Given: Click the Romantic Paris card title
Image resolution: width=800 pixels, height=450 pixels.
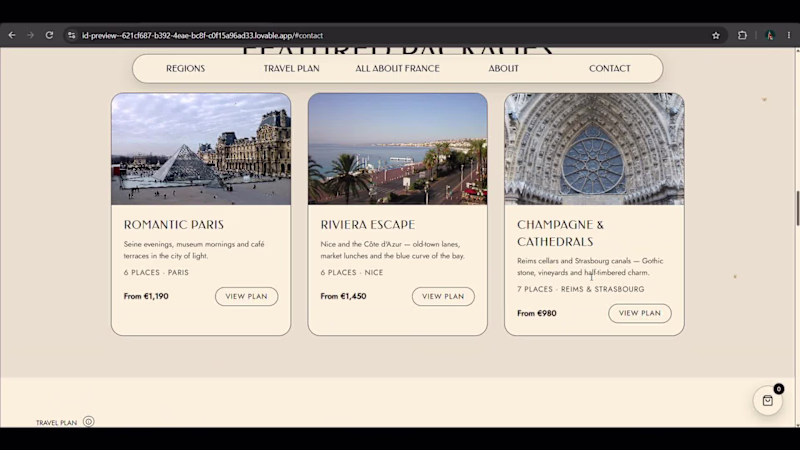Looking at the screenshot, I should (x=173, y=225).
